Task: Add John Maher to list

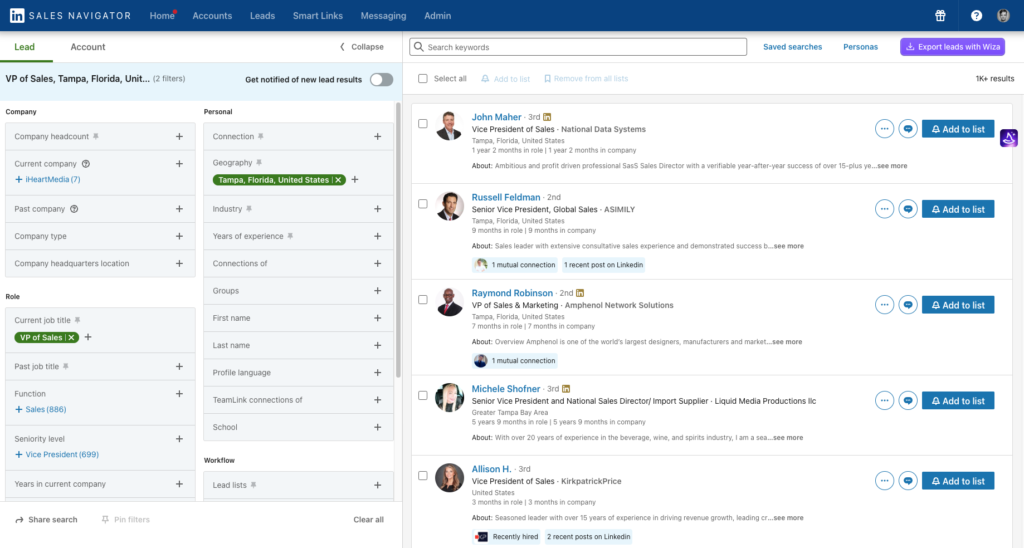Action: tap(958, 129)
